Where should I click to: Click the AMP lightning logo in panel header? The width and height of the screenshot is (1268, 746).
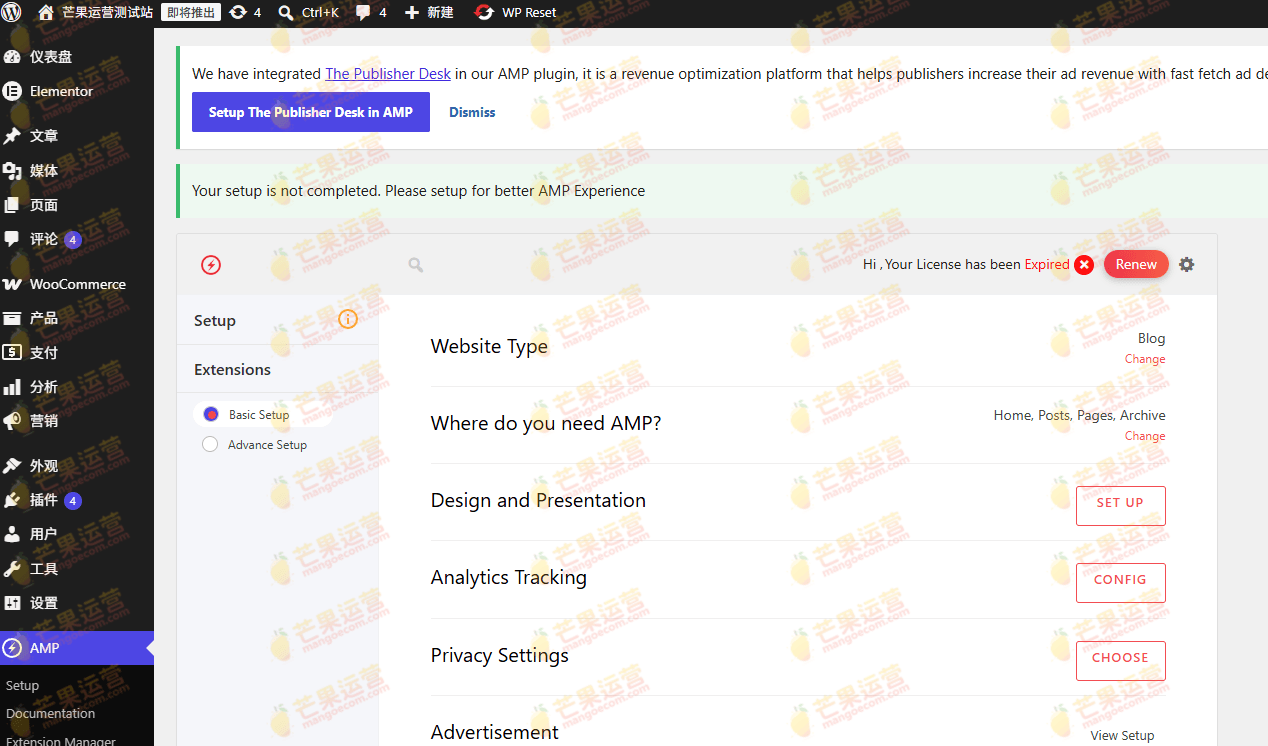tap(211, 265)
